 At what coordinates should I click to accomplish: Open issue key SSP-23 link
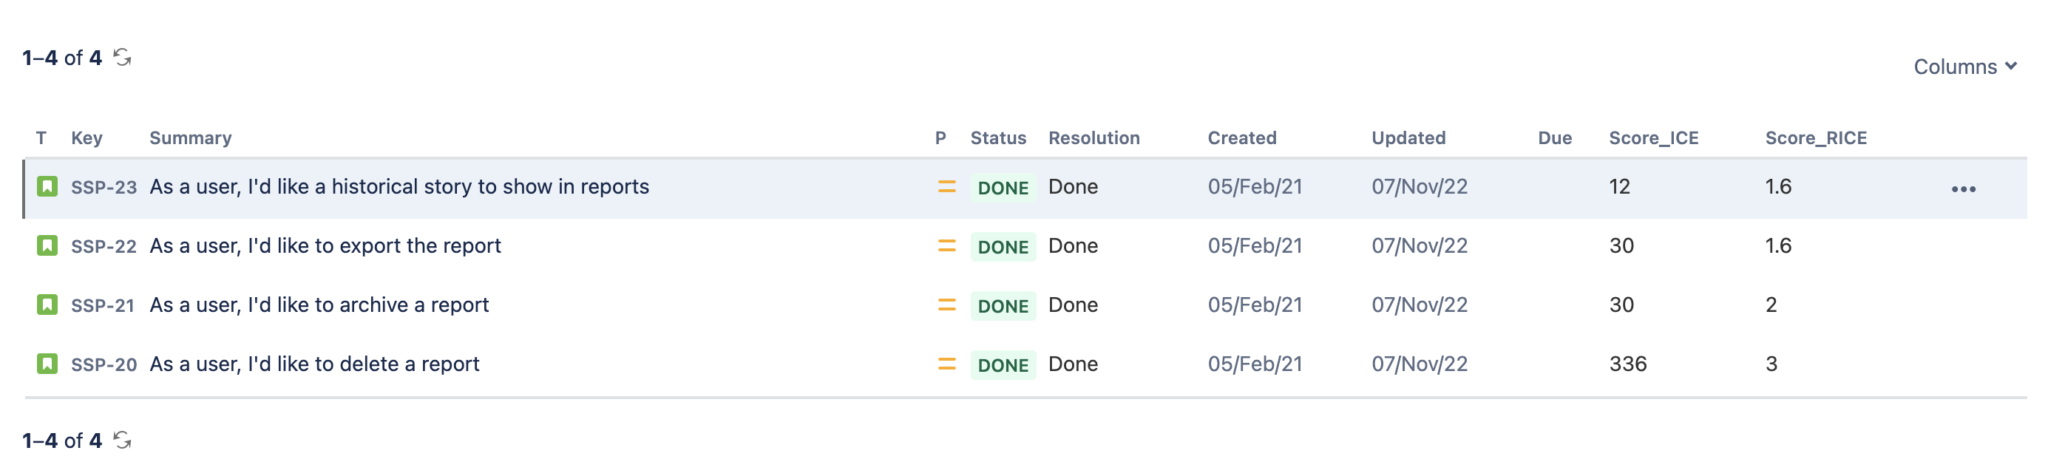[x=103, y=187]
